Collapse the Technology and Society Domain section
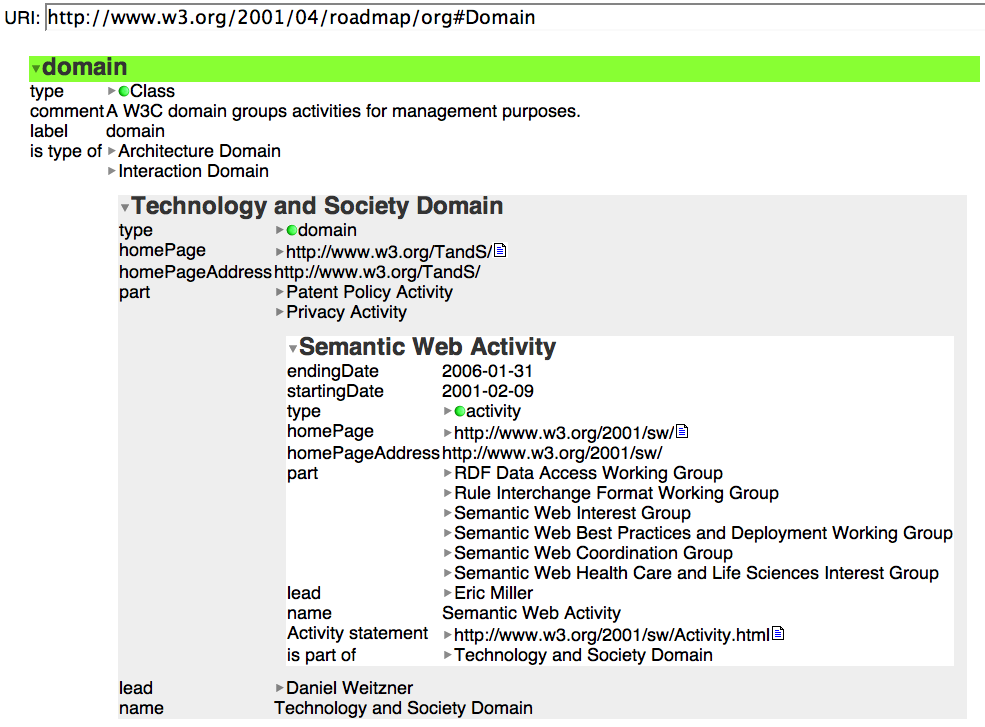This screenshot has width=985, height=727. 124,208
